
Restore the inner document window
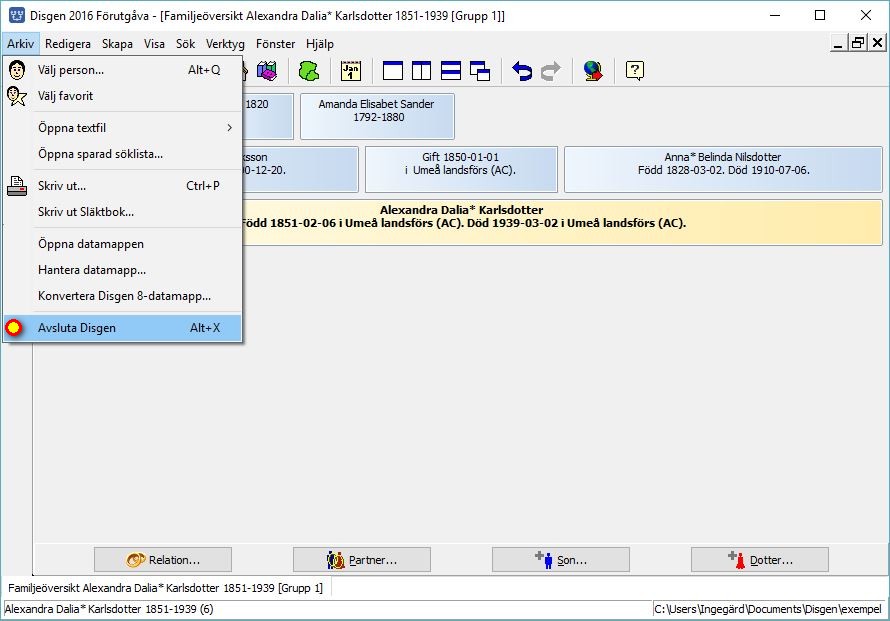coord(858,43)
